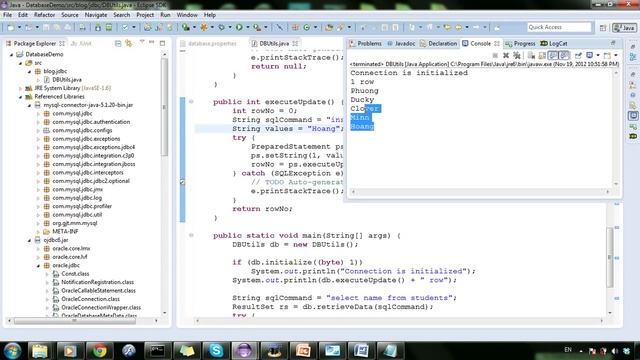Viewport: 640px width, 360px height.
Task: Toggle Show Console on standard error
Action: [564, 55]
